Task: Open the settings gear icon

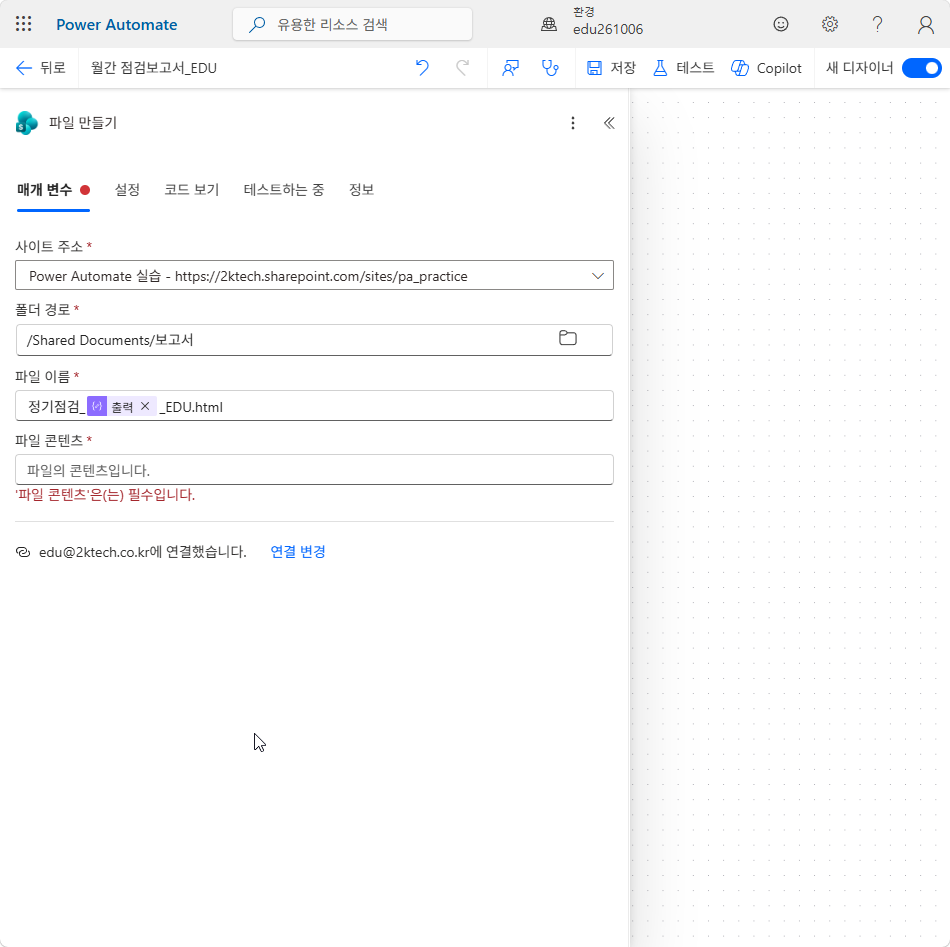Action: coord(829,24)
